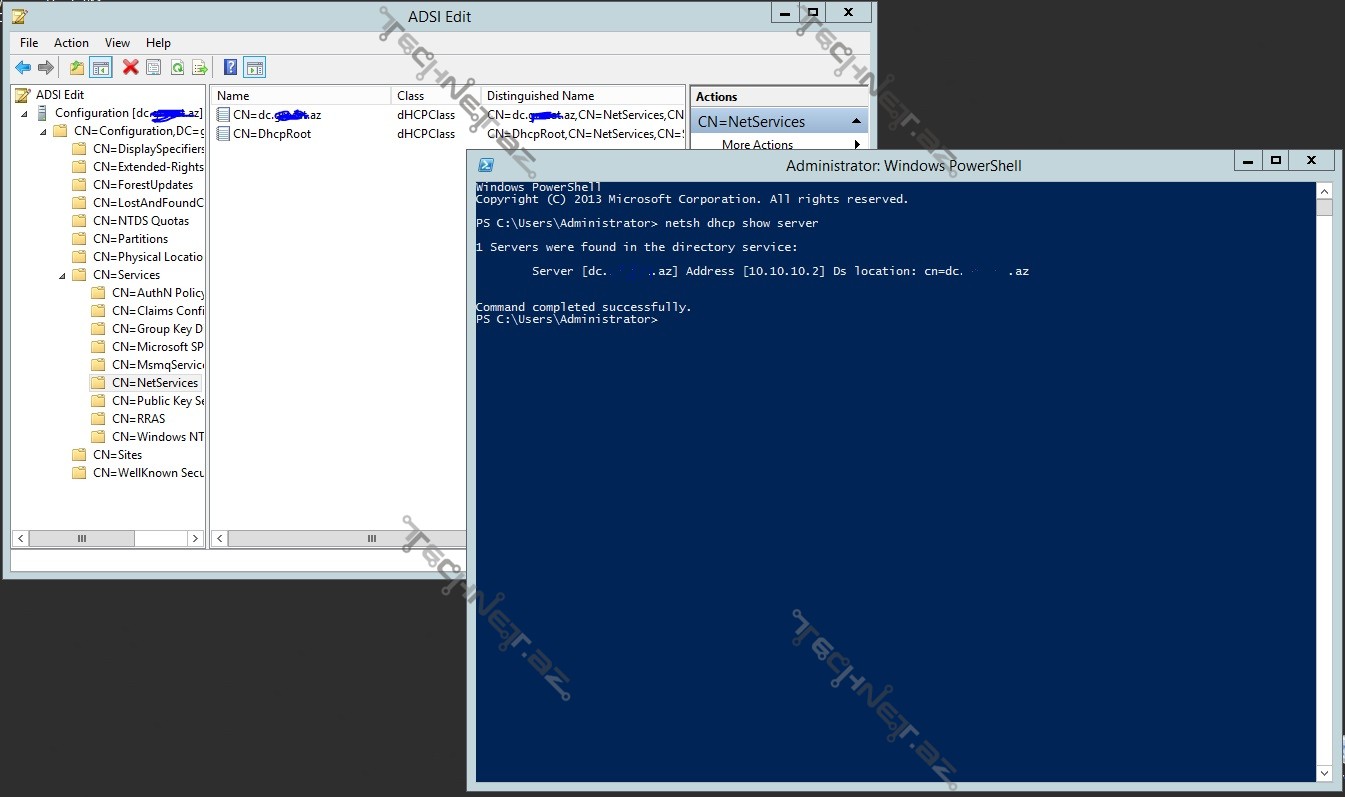Image resolution: width=1345 pixels, height=797 pixels.
Task: Click the Up one level folder icon
Action: (77, 68)
